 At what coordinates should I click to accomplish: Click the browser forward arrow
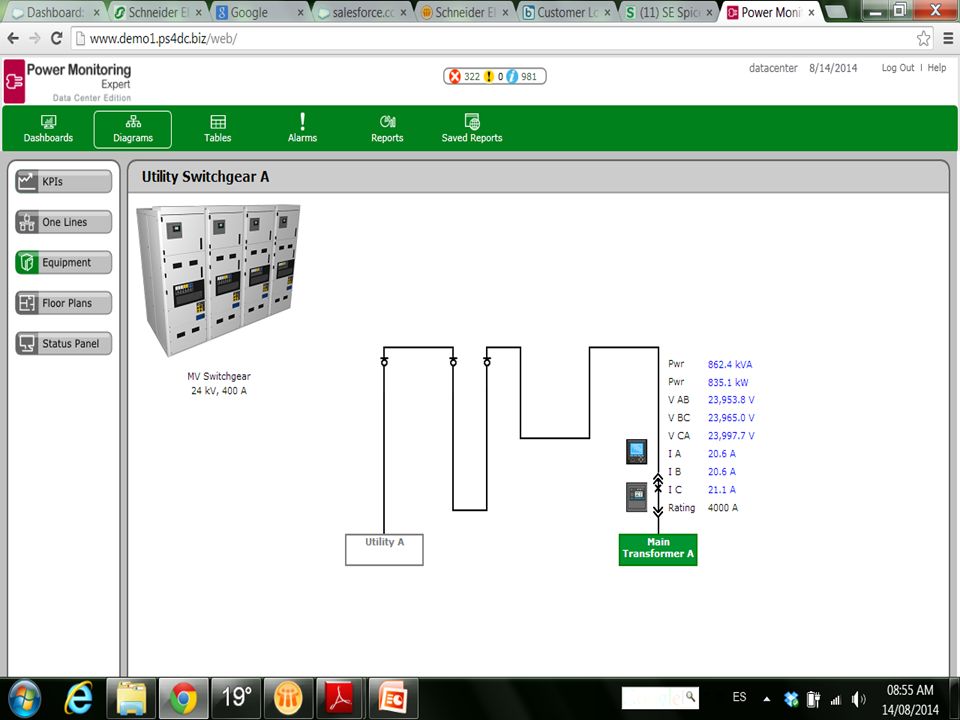click(x=35, y=39)
